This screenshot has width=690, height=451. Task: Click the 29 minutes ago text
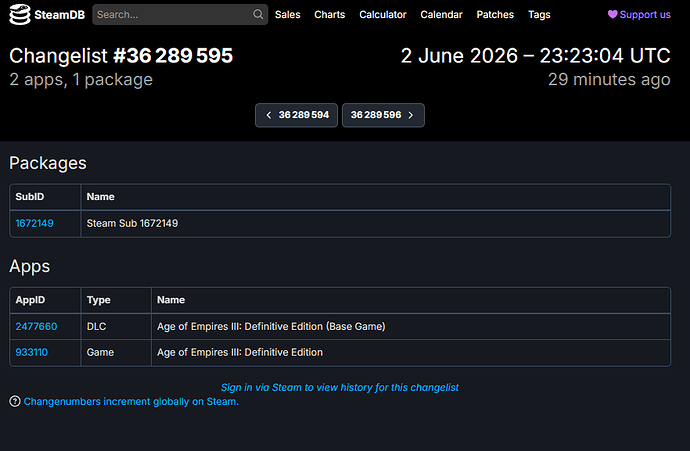609,80
